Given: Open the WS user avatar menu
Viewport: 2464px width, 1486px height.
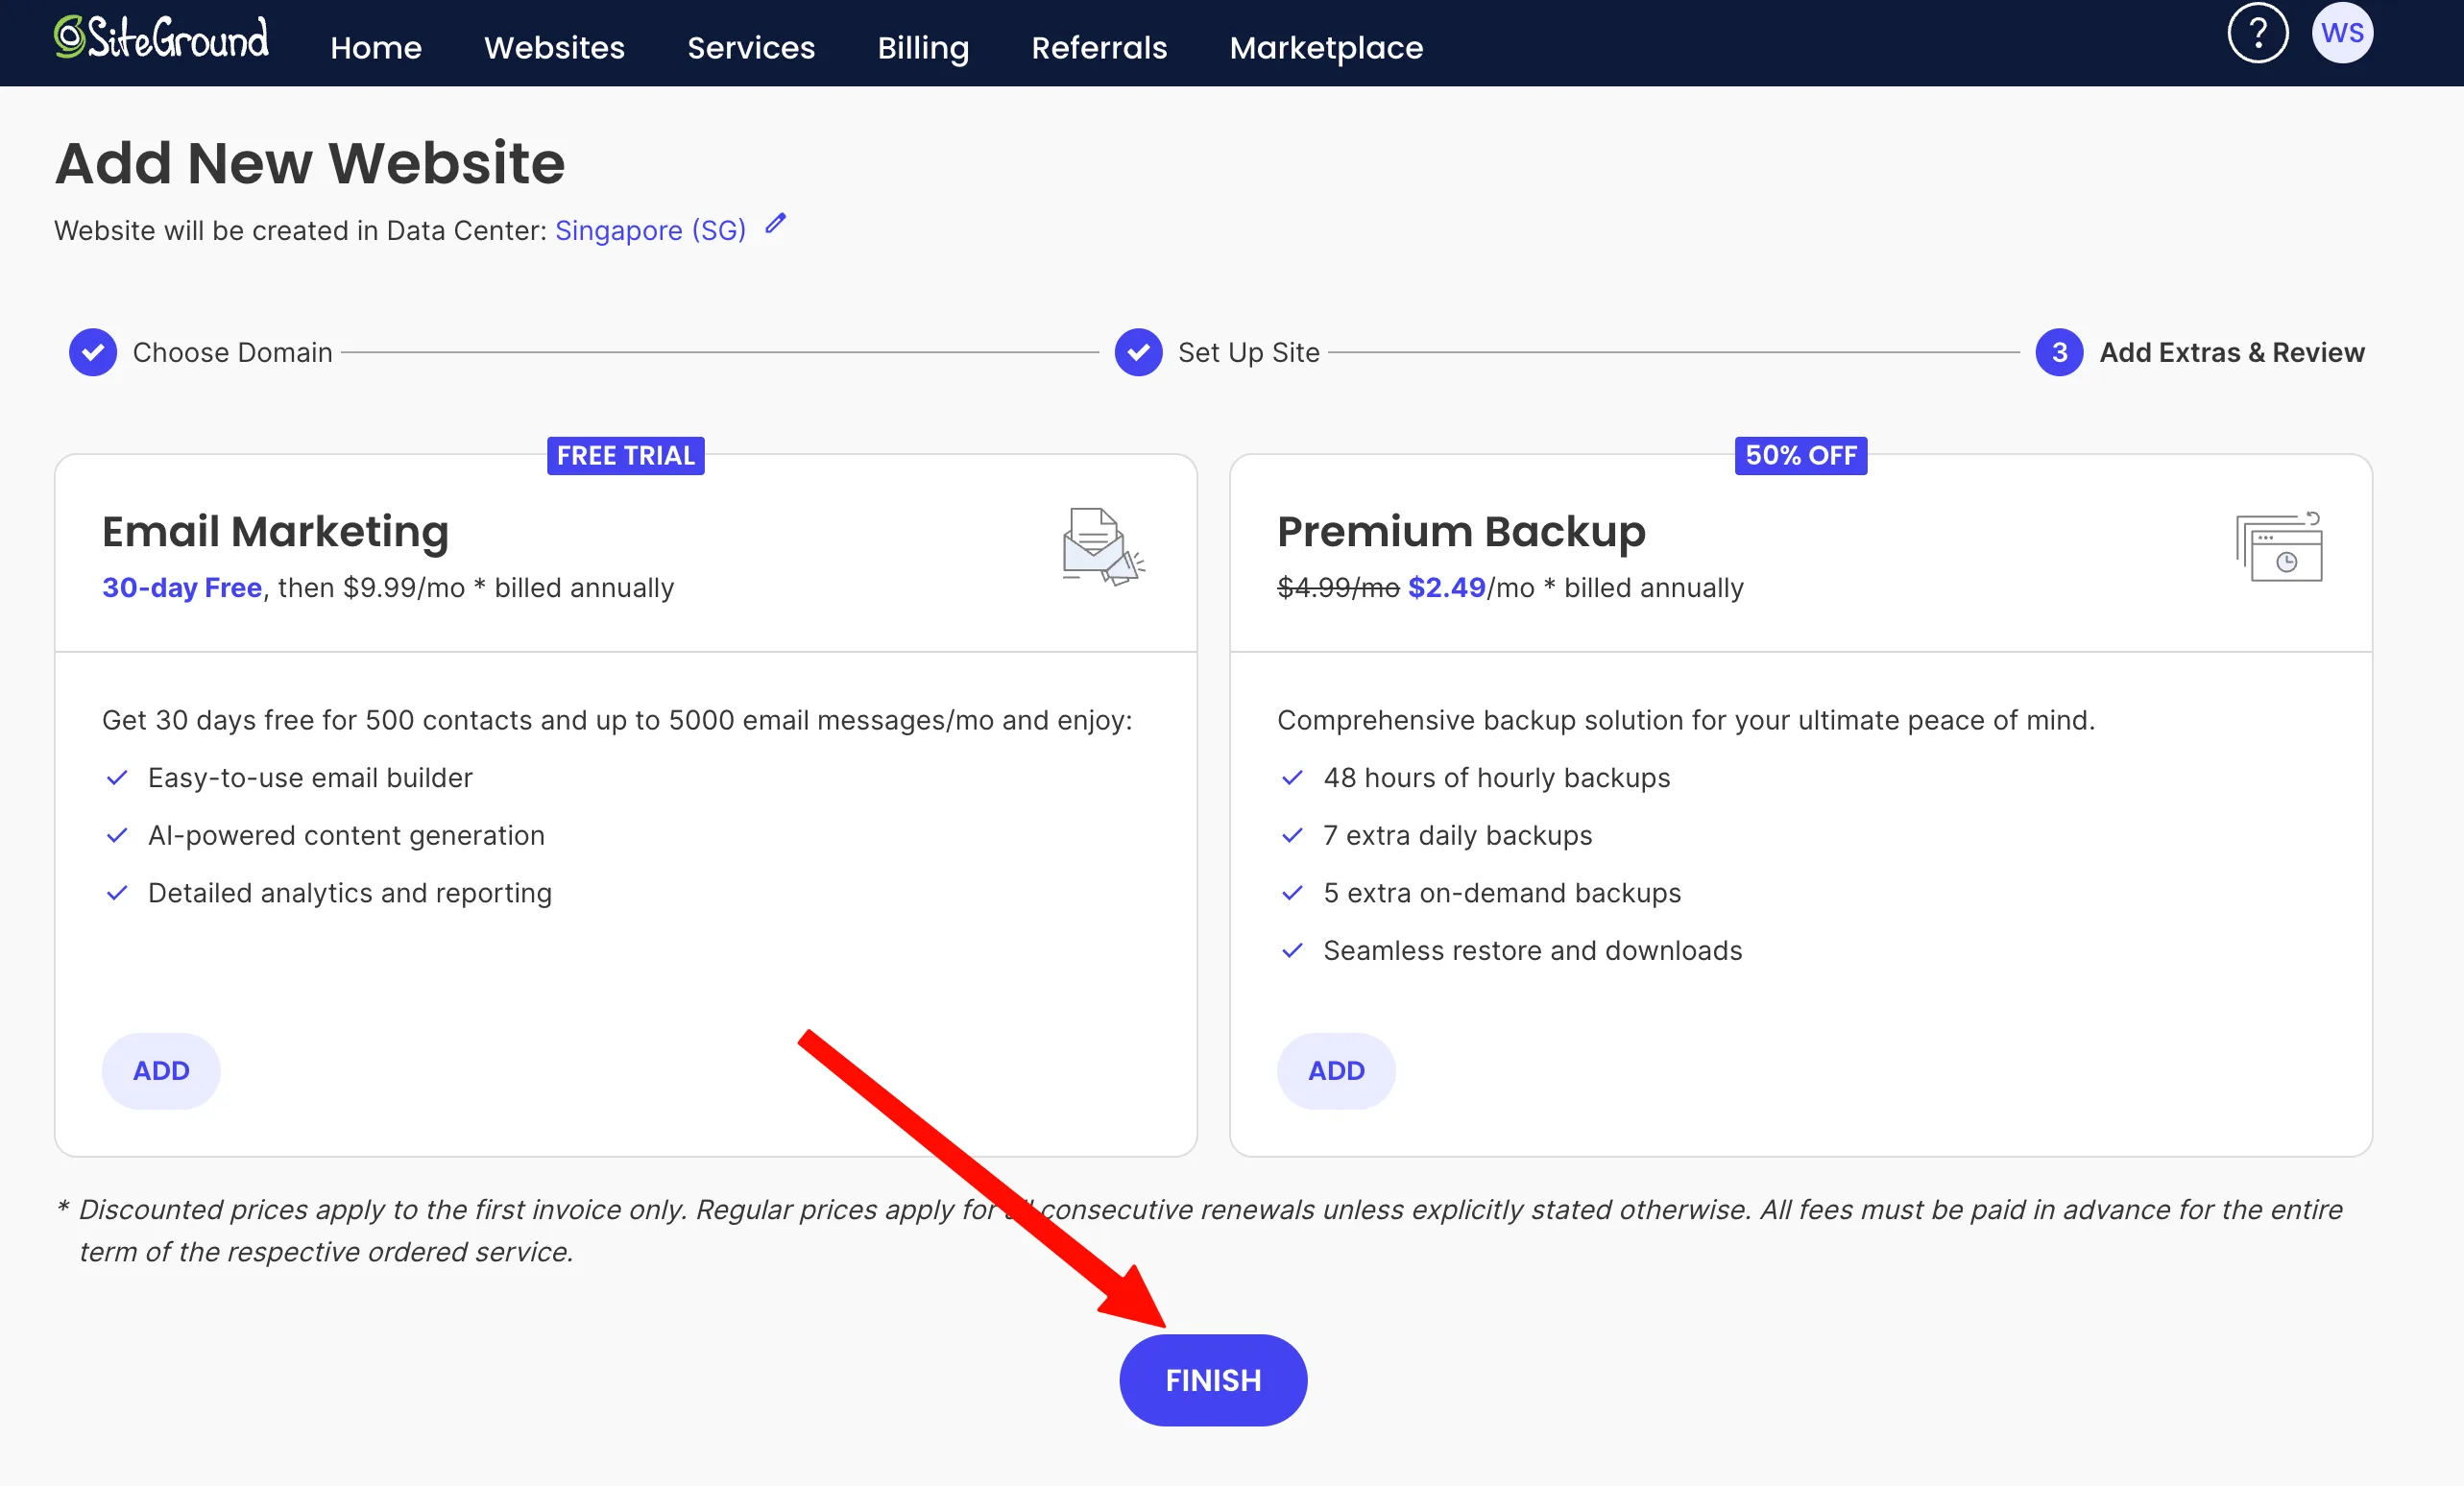Looking at the screenshot, I should pos(2341,33).
